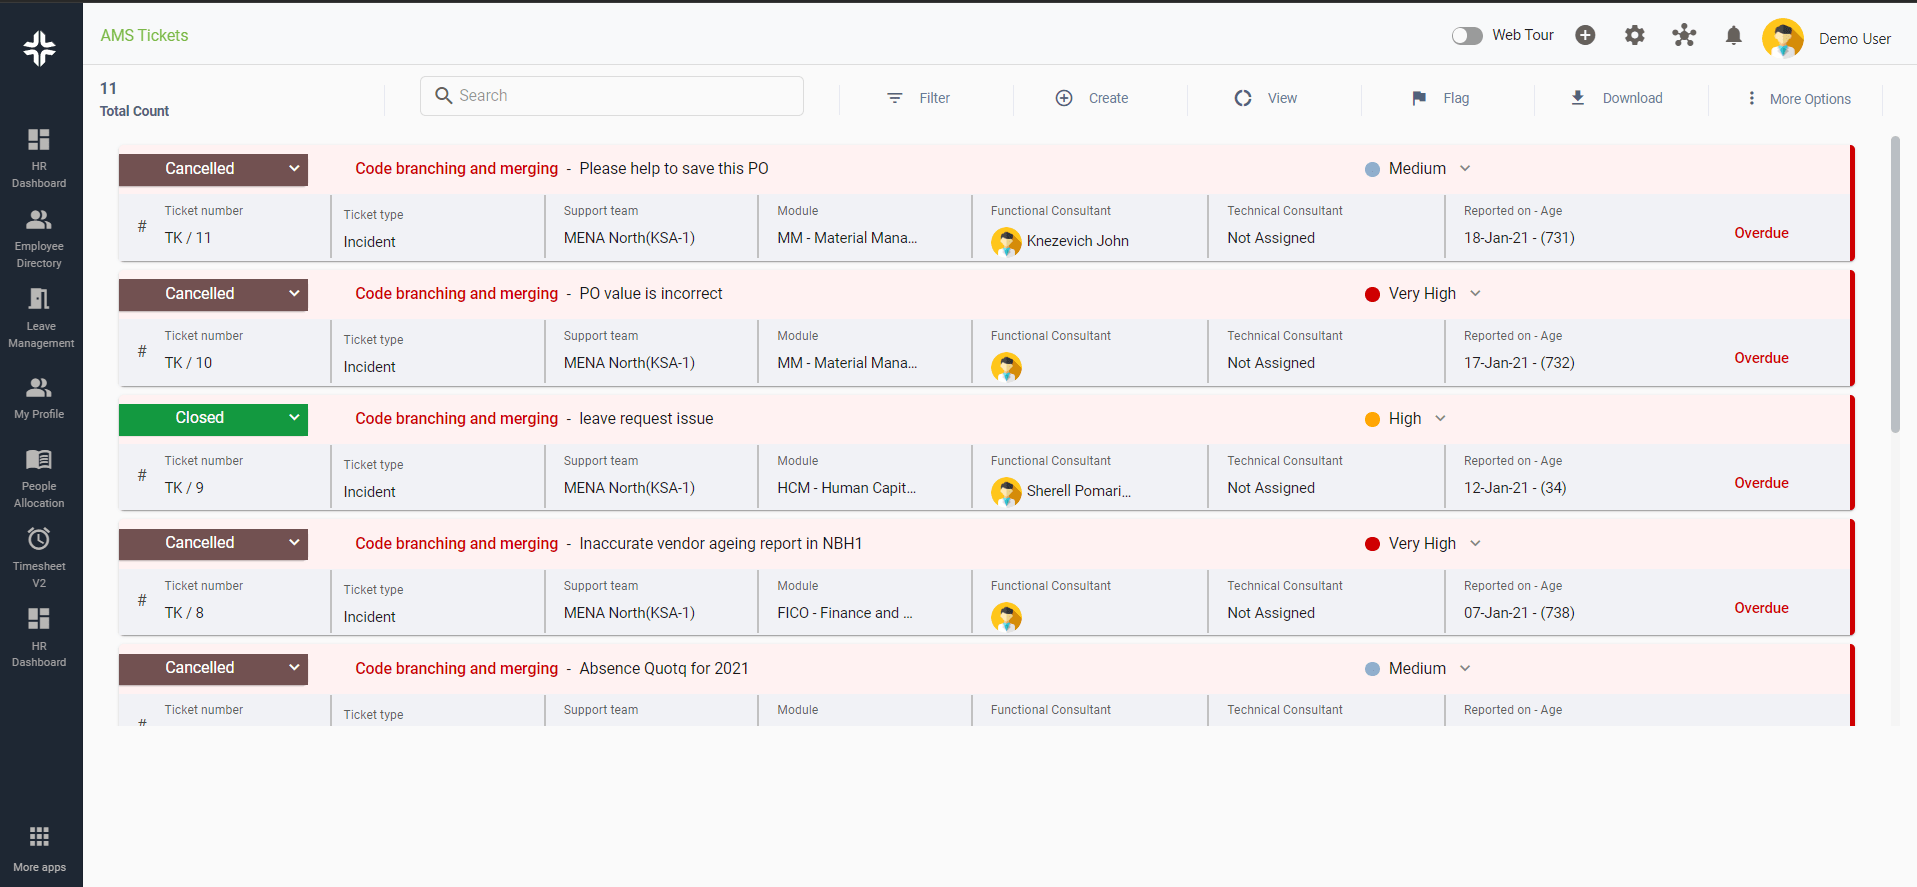Click the network hub icon in the header
The image size is (1917, 887).
[x=1684, y=36]
